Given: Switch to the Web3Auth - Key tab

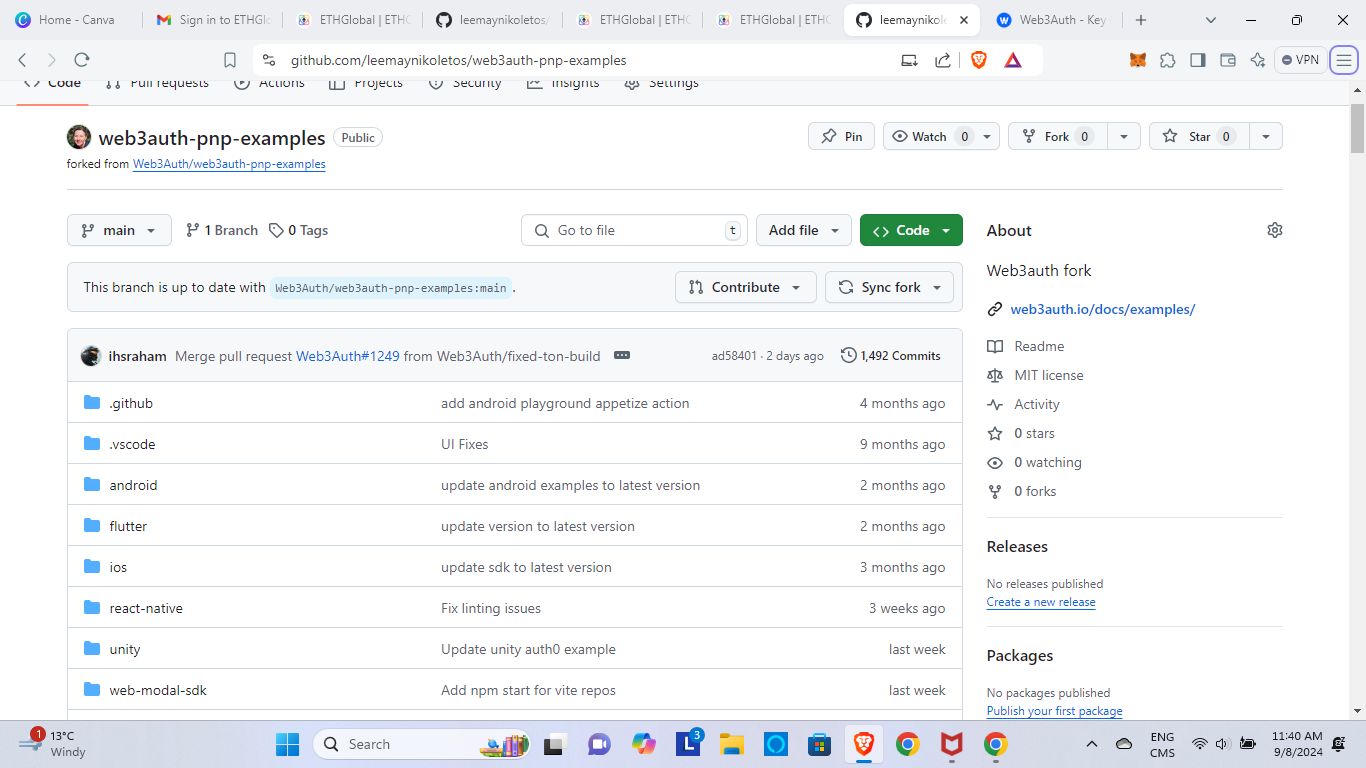Looking at the screenshot, I should point(1050,20).
